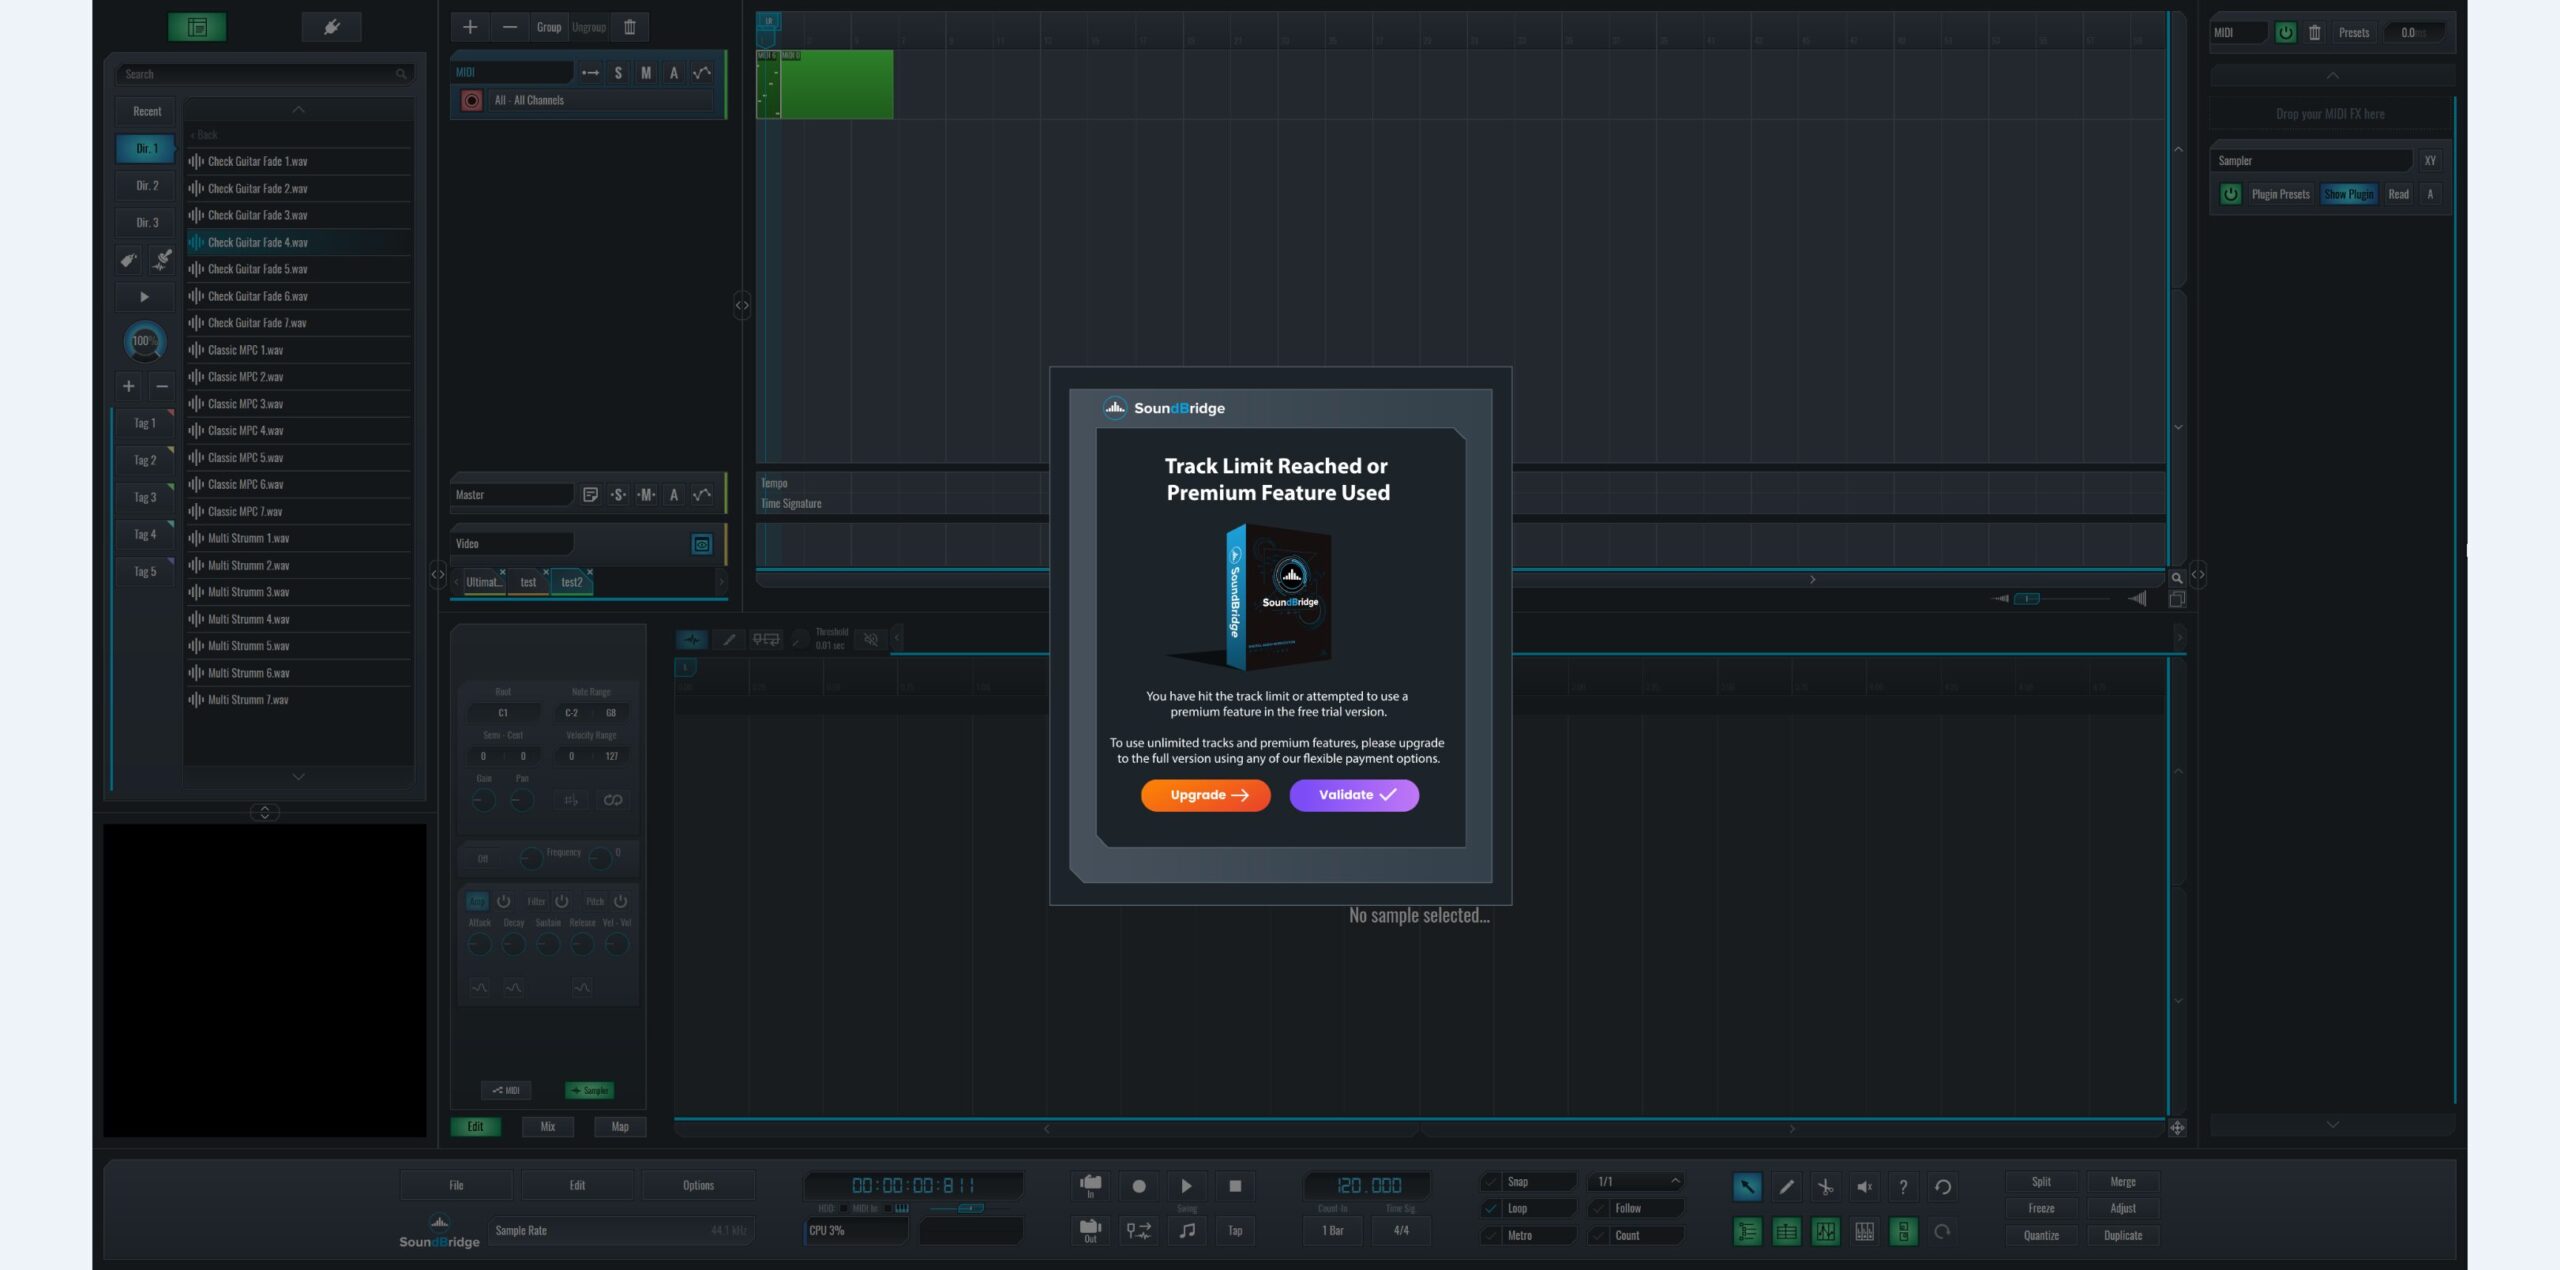
Task: Open the Options menu
Action: tap(698, 1185)
